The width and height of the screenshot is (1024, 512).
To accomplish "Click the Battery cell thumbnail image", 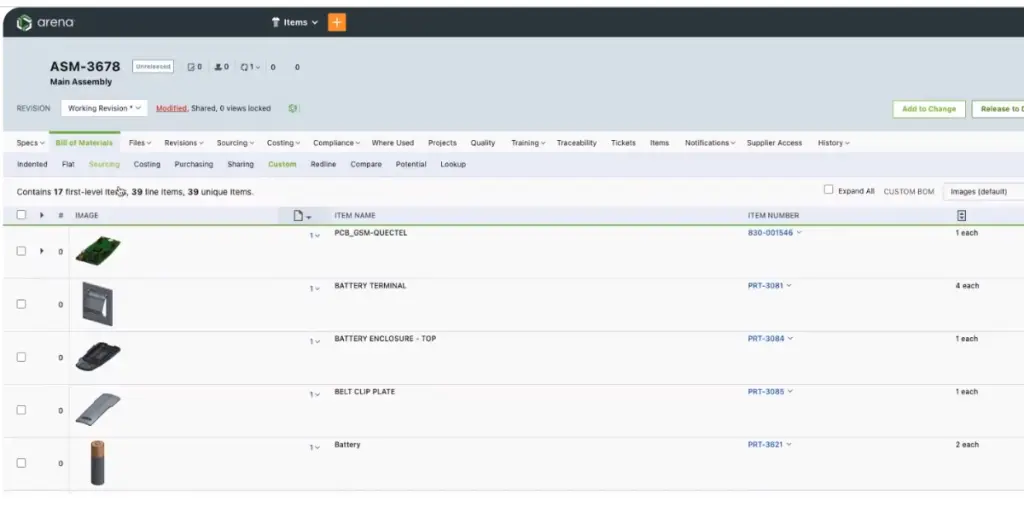I will 97,463.
